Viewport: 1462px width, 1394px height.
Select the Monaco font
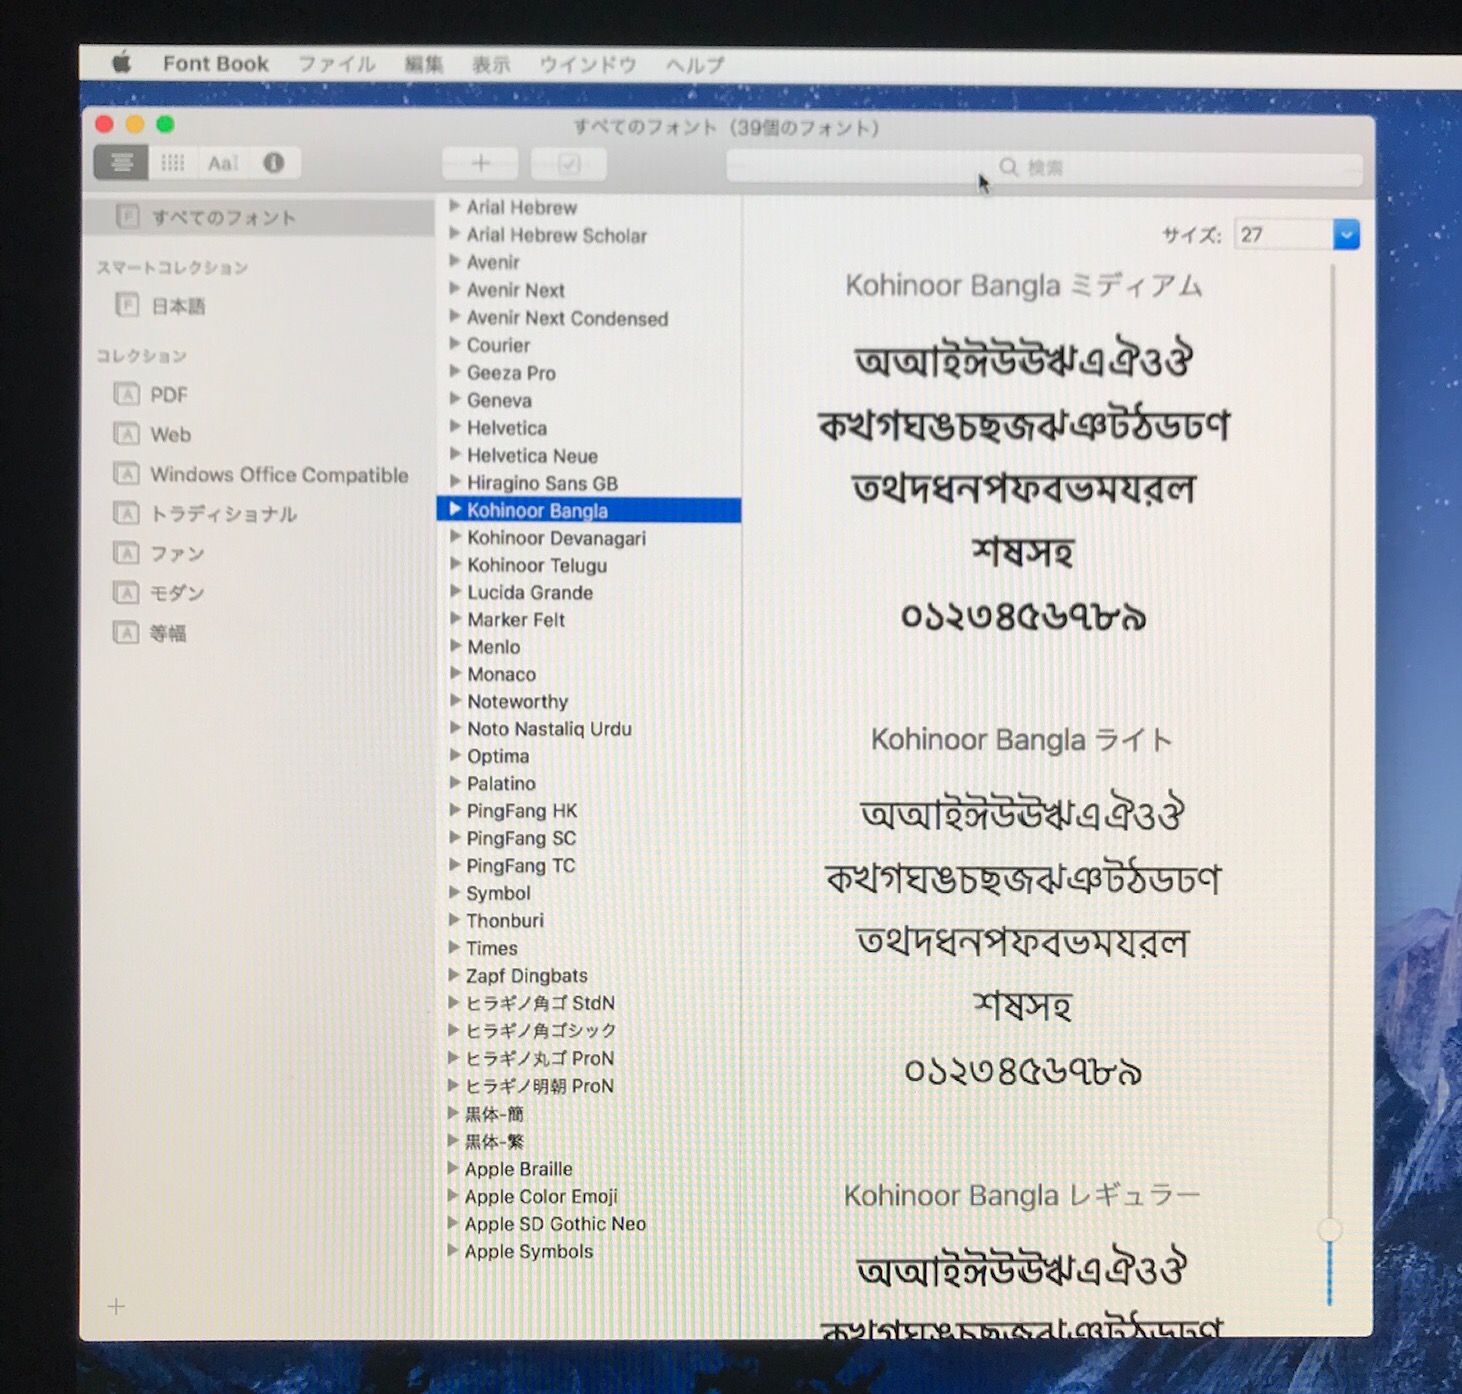tap(501, 674)
